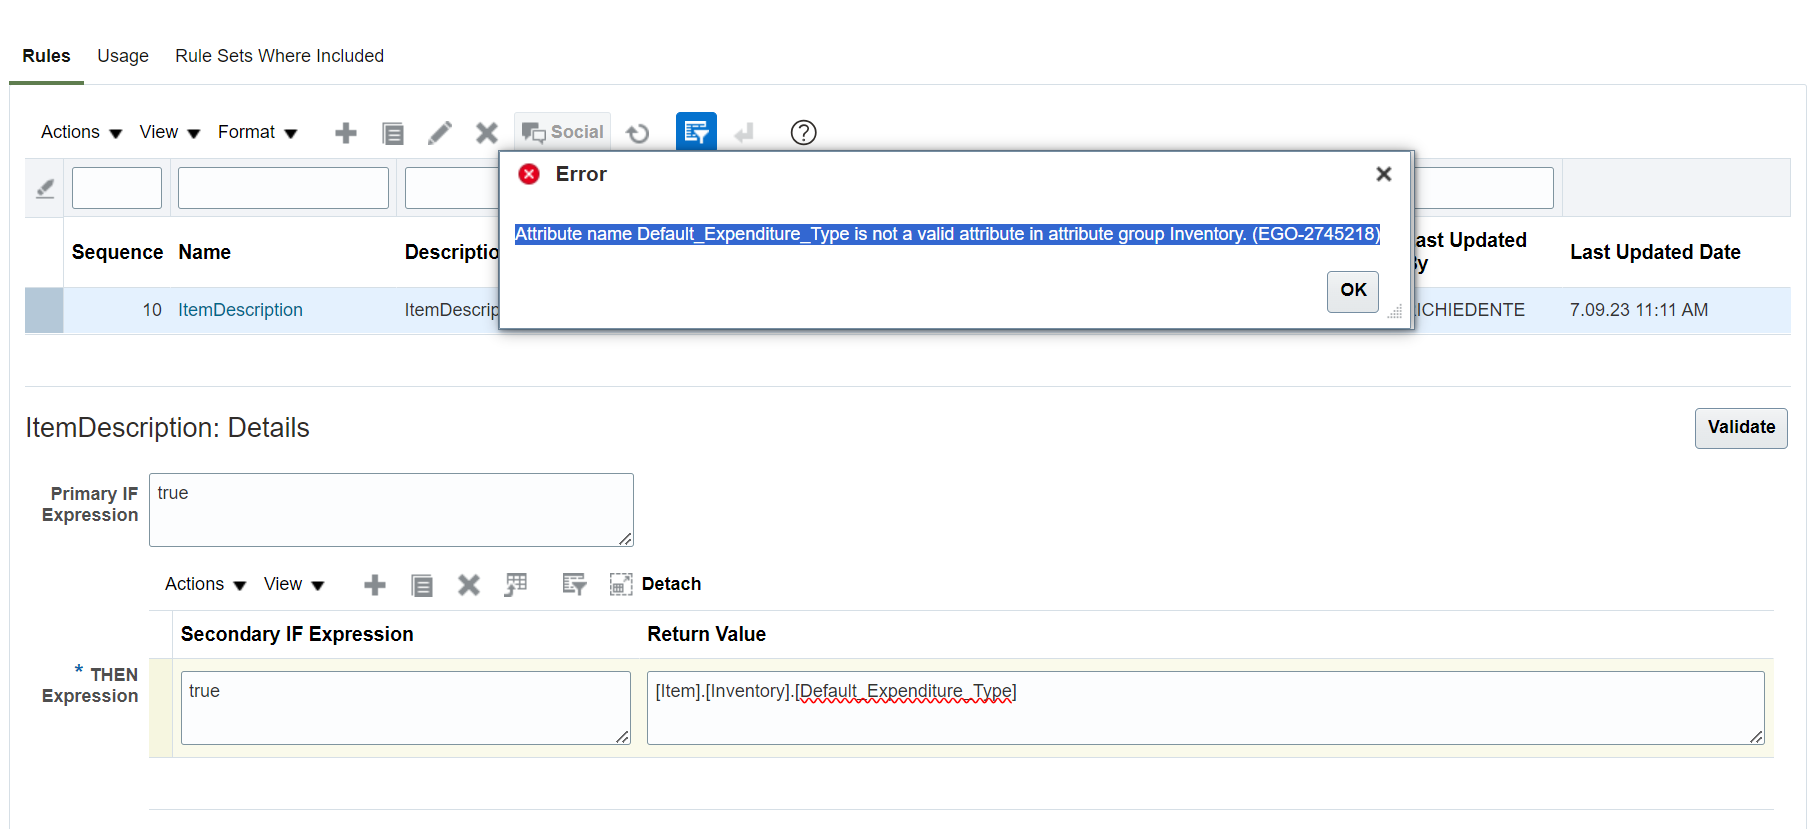Open the Actions menu above Secondary IF Expression
The width and height of the screenshot is (1816, 829).
[205, 584]
